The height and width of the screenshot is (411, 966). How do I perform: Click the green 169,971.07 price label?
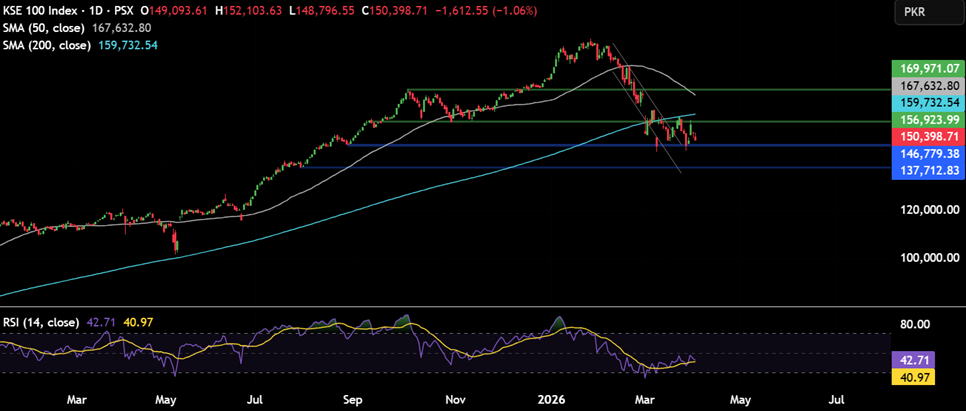pos(926,68)
